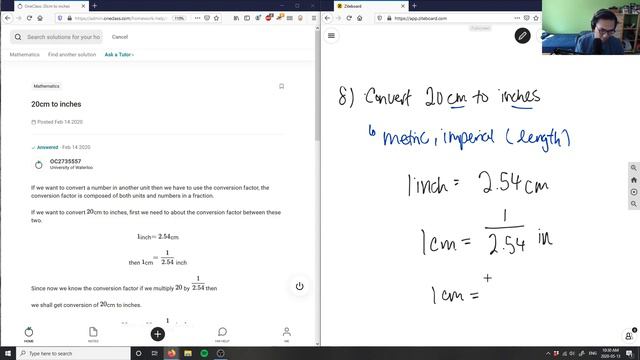Screen dimensions: 640x360
Task: Open Firefox application menu in left window
Action: [x=314, y=18]
